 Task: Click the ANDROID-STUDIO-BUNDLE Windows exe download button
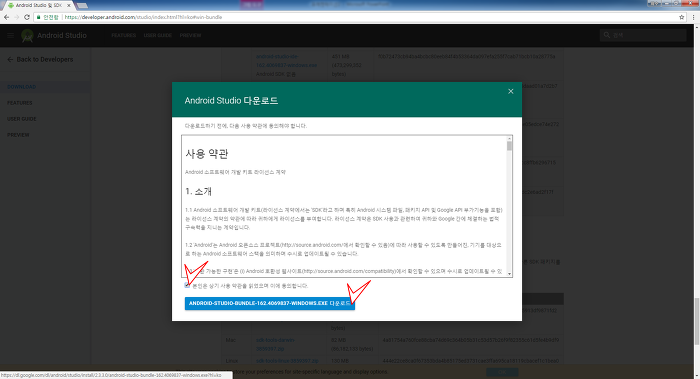(270, 304)
